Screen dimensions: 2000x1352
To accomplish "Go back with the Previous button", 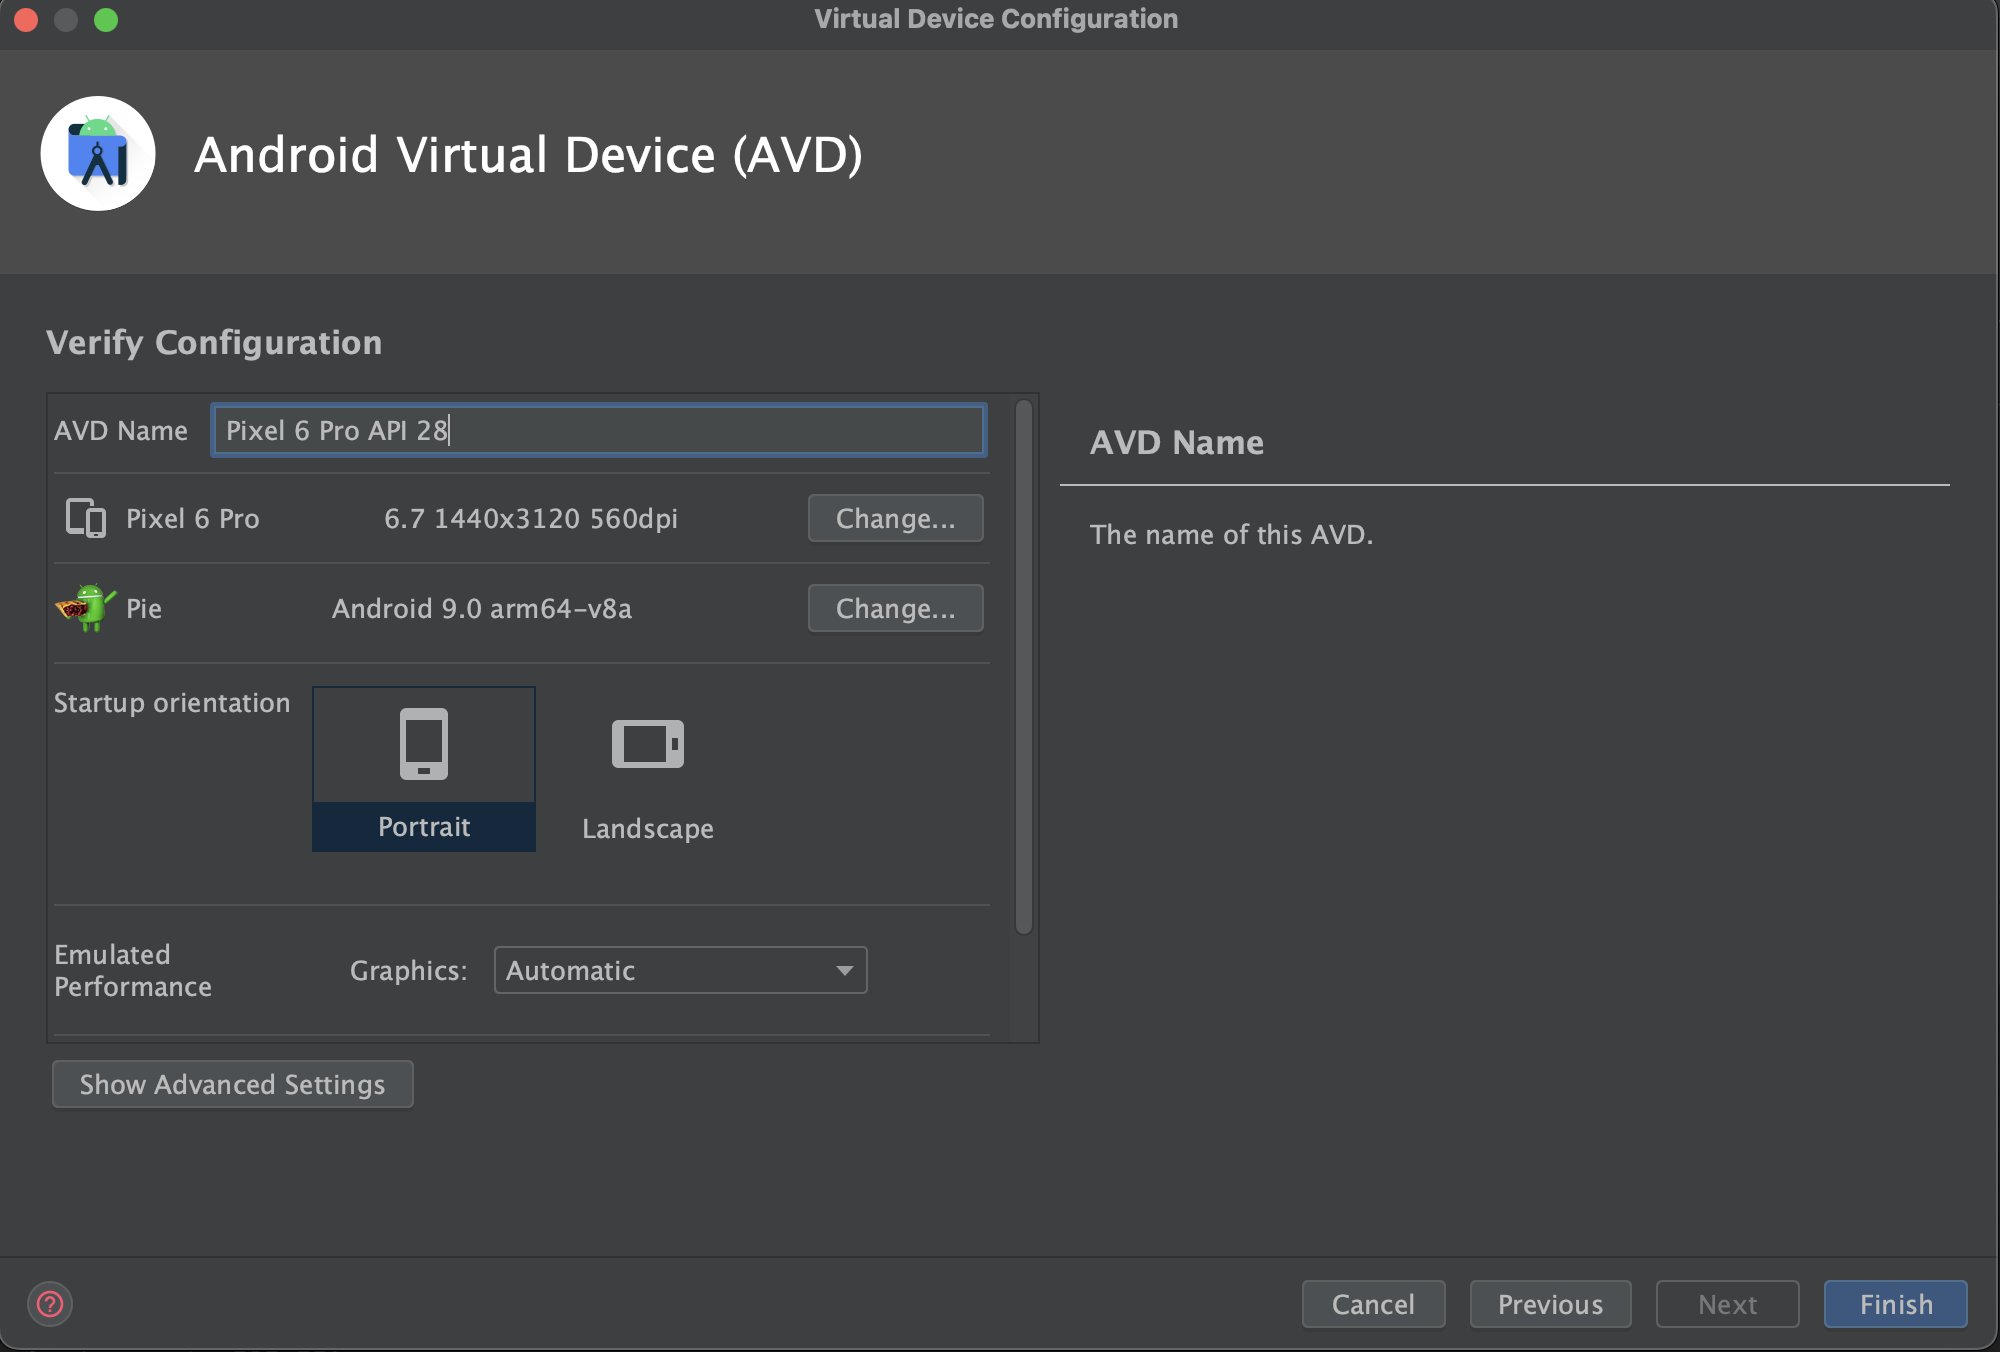I will pyautogui.click(x=1550, y=1304).
